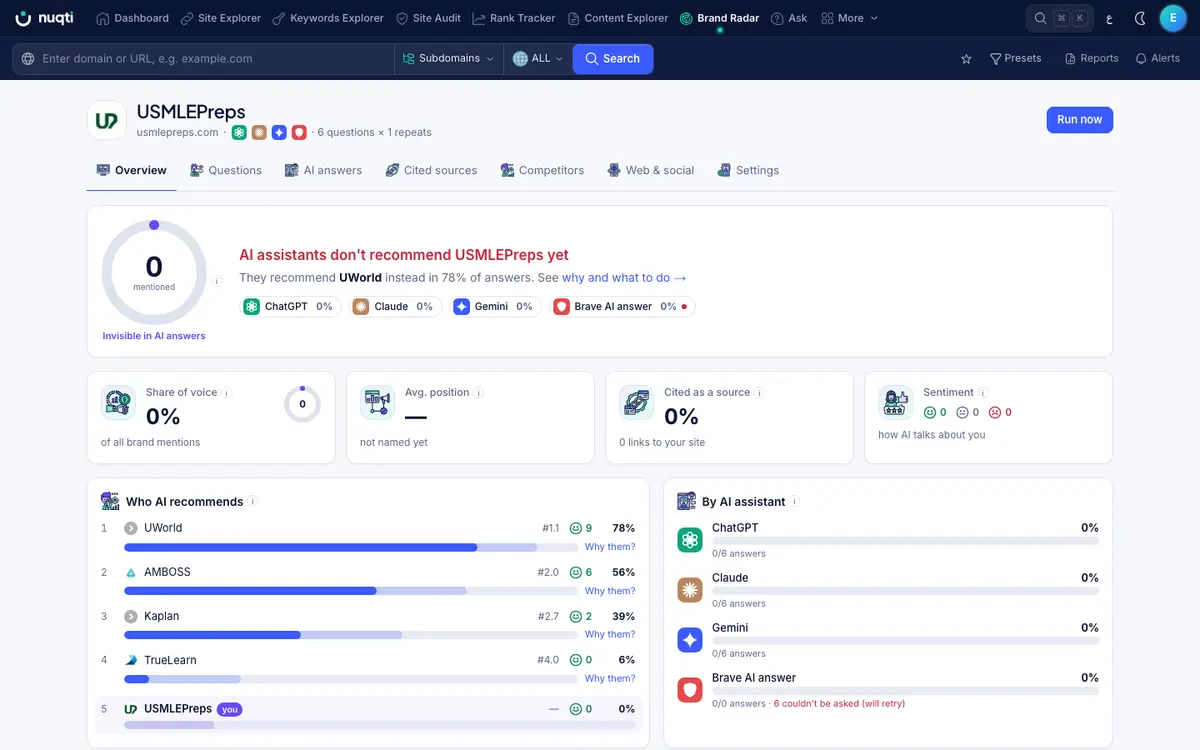Open the user avatar labeled E
1200x750 pixels.
pos(1173,18)
